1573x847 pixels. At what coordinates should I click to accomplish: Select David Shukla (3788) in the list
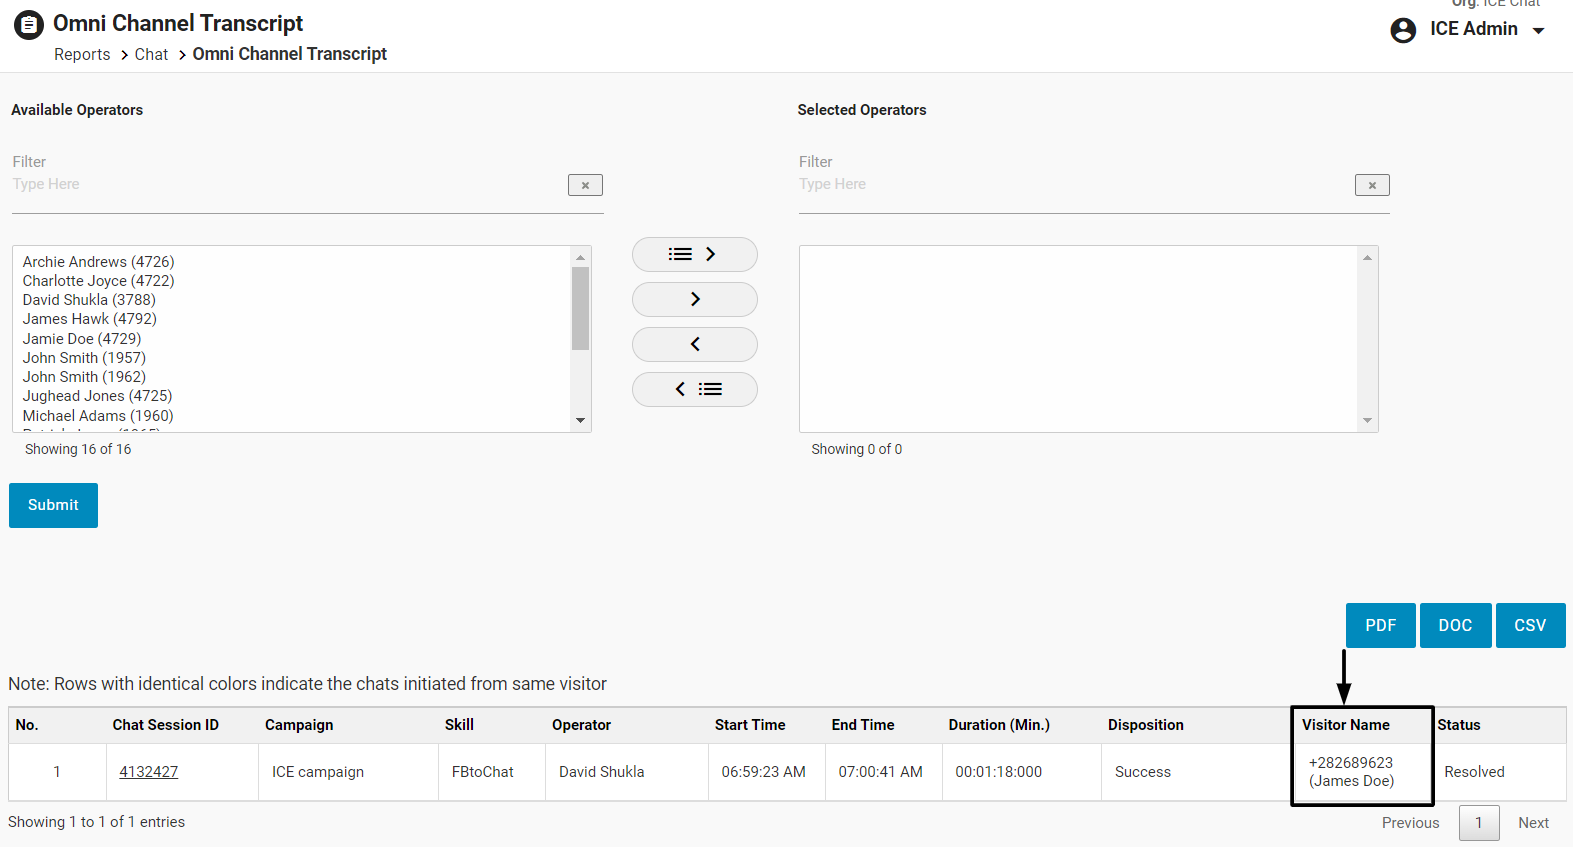click(89, 300)
